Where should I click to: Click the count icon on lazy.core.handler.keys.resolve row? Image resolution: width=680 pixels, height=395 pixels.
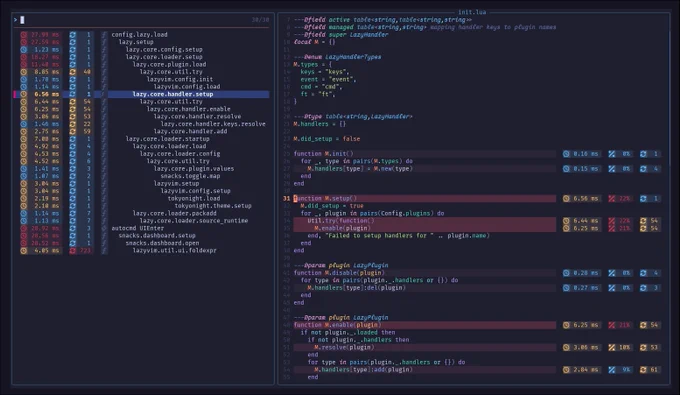72,124
